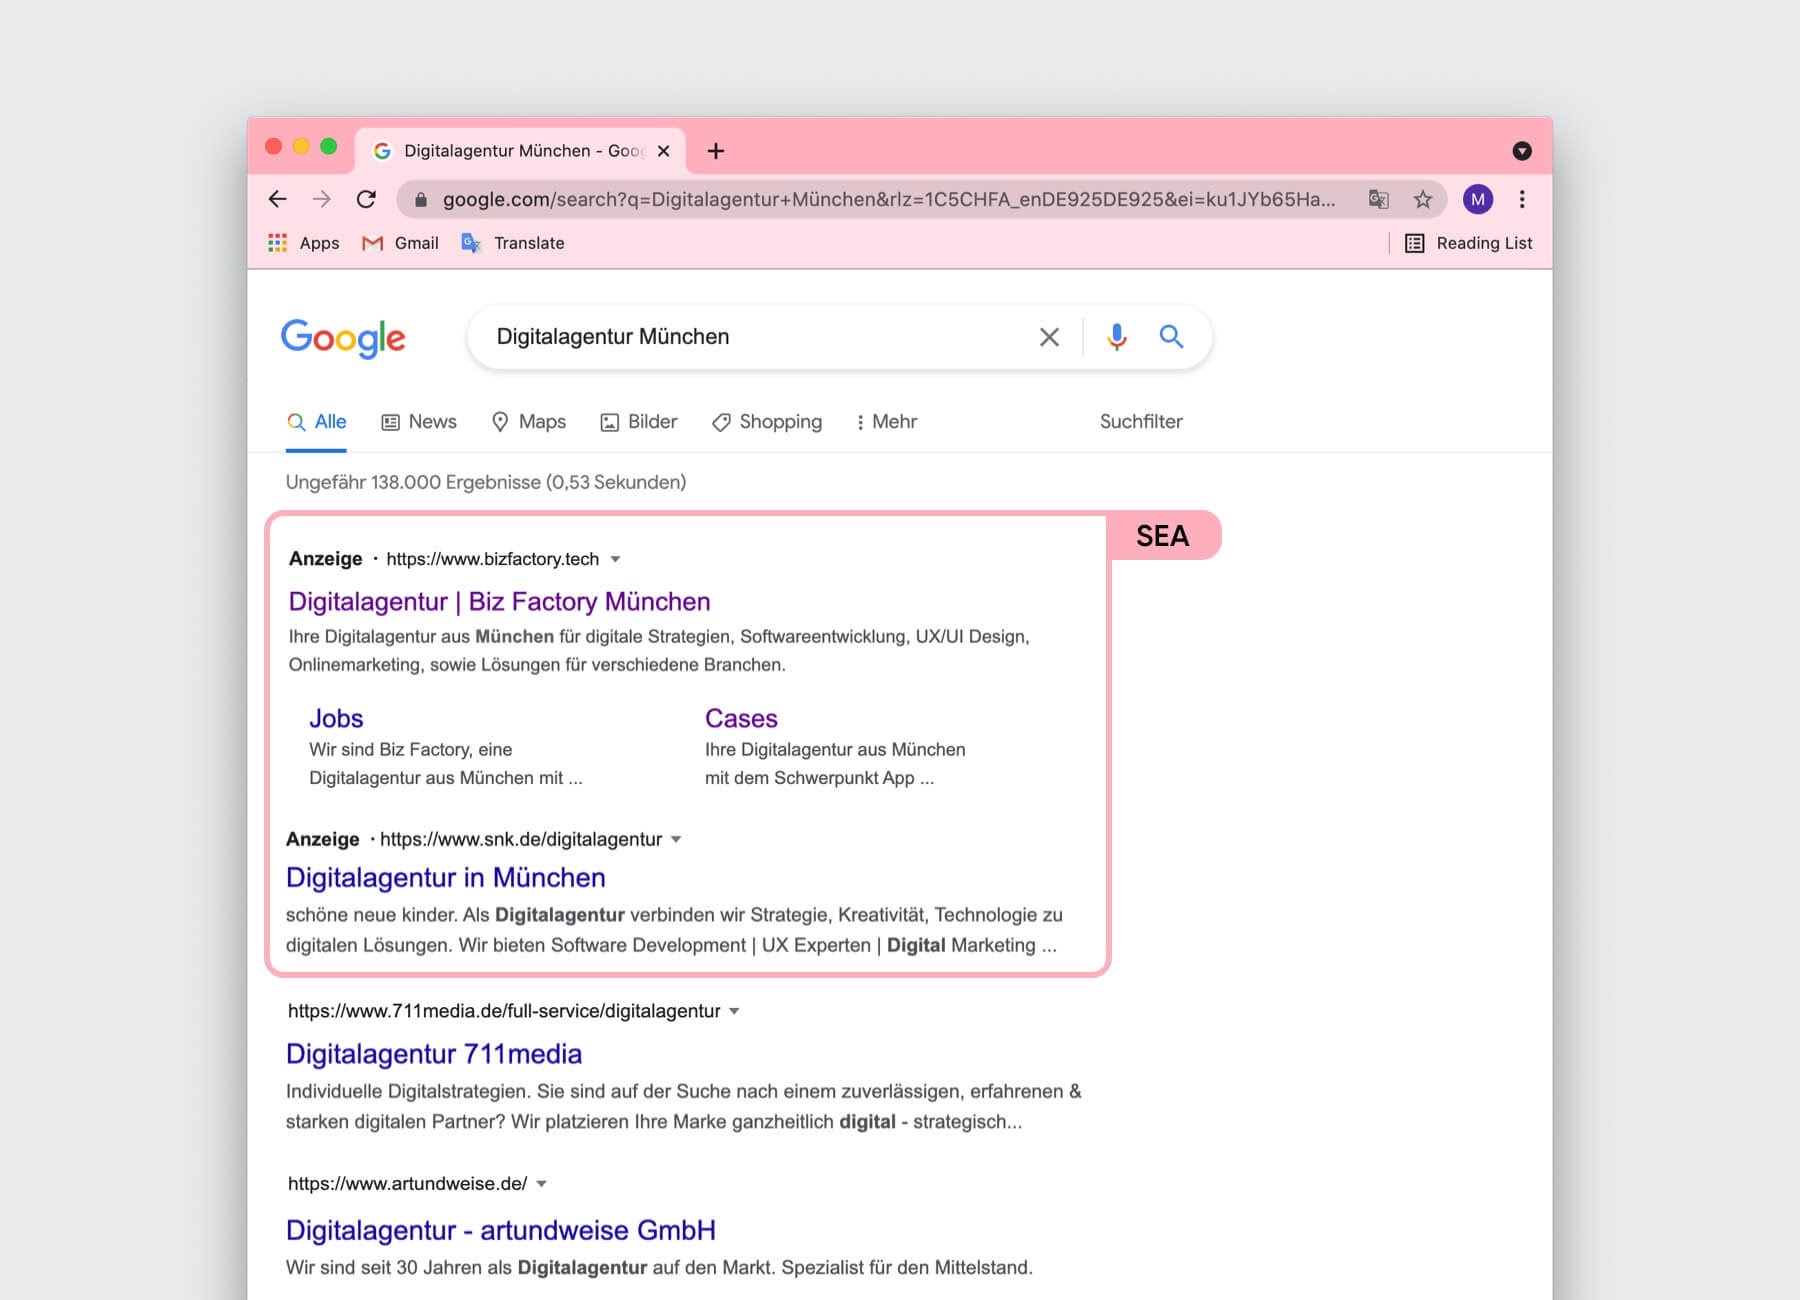Open the Gmail bookmark
This screenshot has width=1800, height=1300.
(x=400, y=243)
